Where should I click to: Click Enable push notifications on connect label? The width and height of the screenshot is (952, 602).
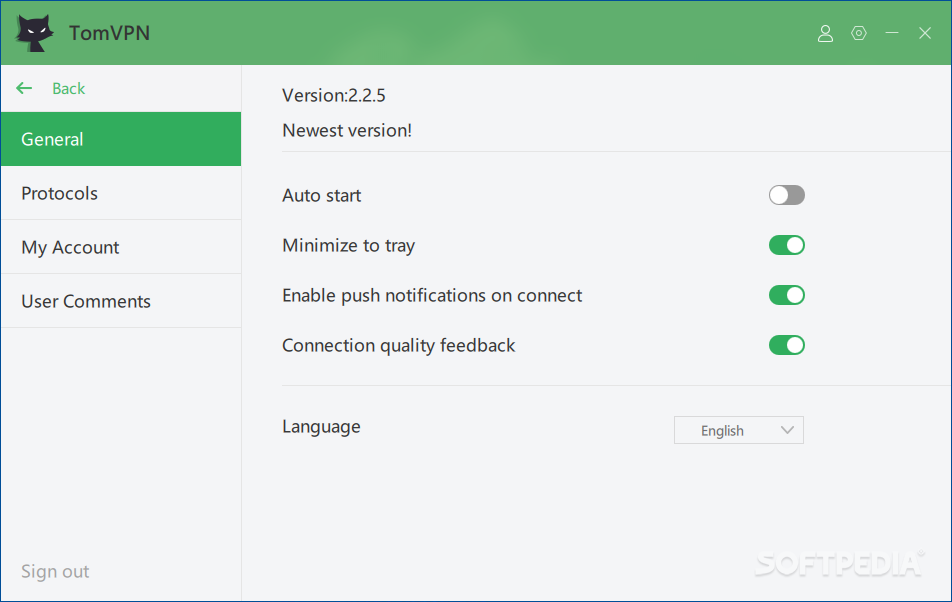[x=432, y=296]
